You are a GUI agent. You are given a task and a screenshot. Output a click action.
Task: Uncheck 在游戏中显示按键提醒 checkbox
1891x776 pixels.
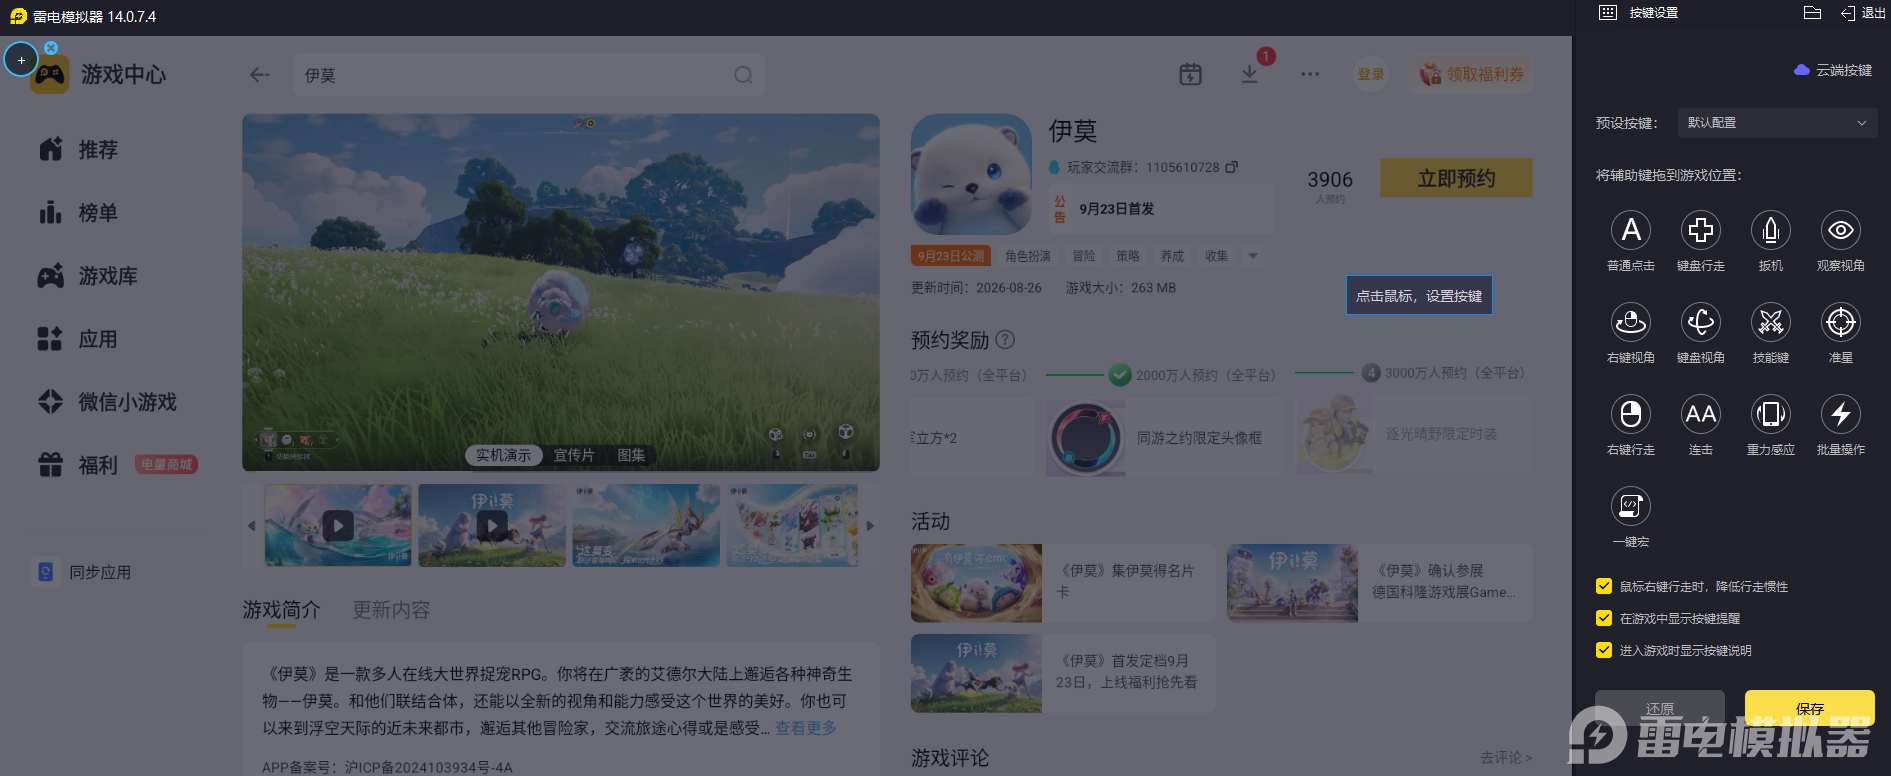[1604, 618]
